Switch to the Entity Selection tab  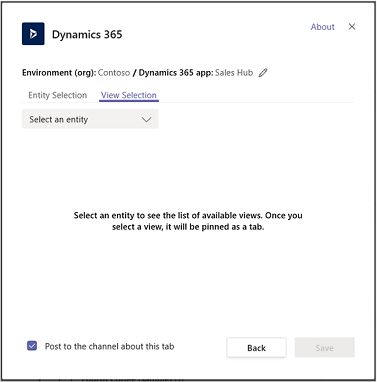[57, 95]
